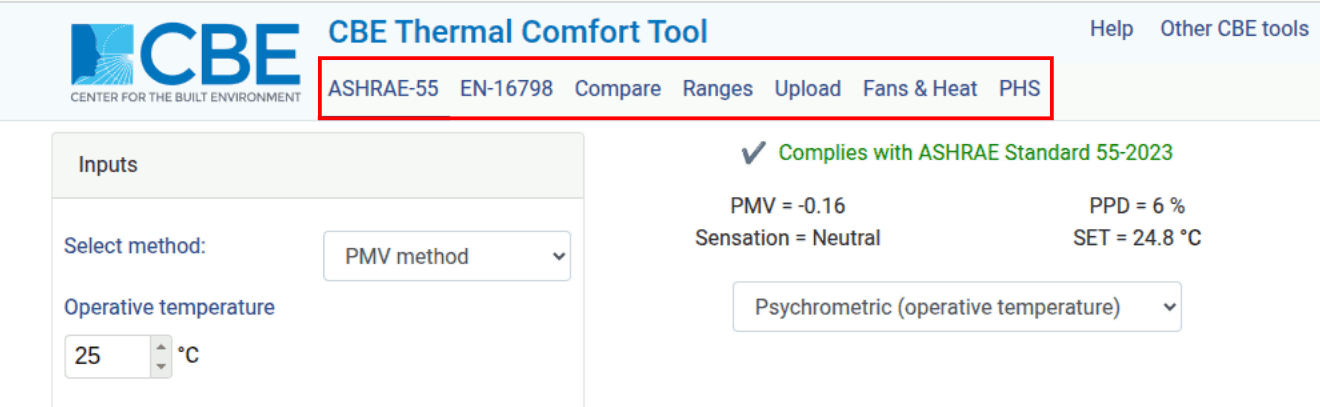Open the Select method dropdown
The width and height of the screenshot is (1320, 407).
click(x=447, y=256)
